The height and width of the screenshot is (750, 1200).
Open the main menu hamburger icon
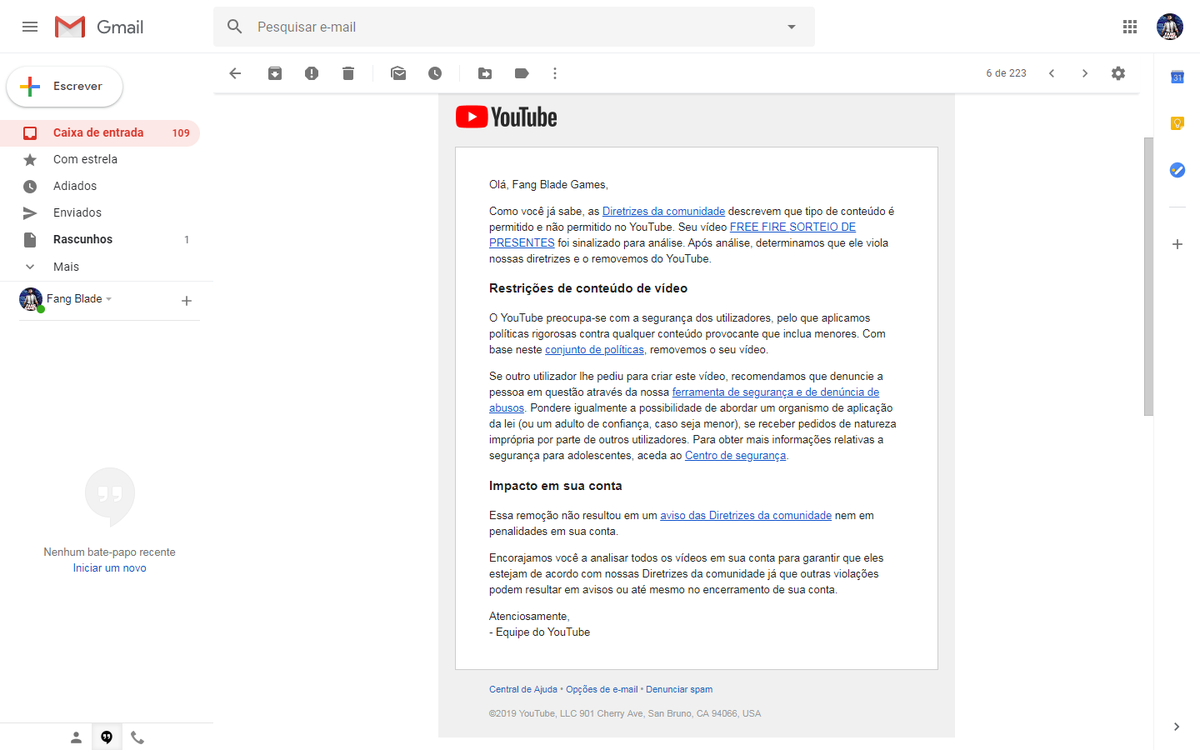[x=30, y=27]
